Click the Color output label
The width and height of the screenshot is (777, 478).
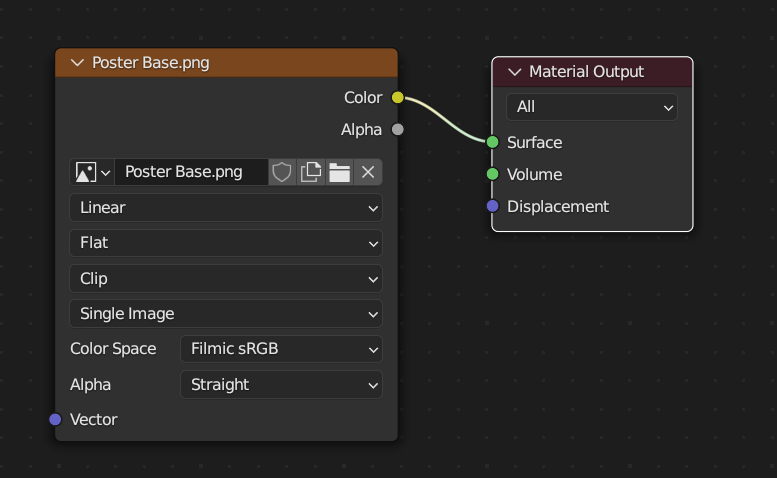click(363, 98)
